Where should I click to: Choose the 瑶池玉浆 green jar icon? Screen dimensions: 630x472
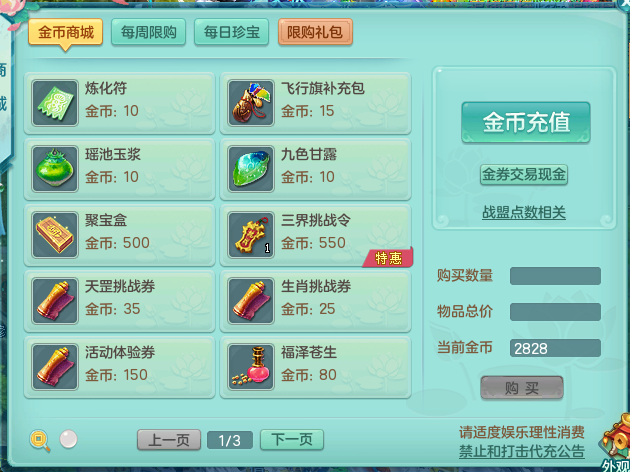55,169
